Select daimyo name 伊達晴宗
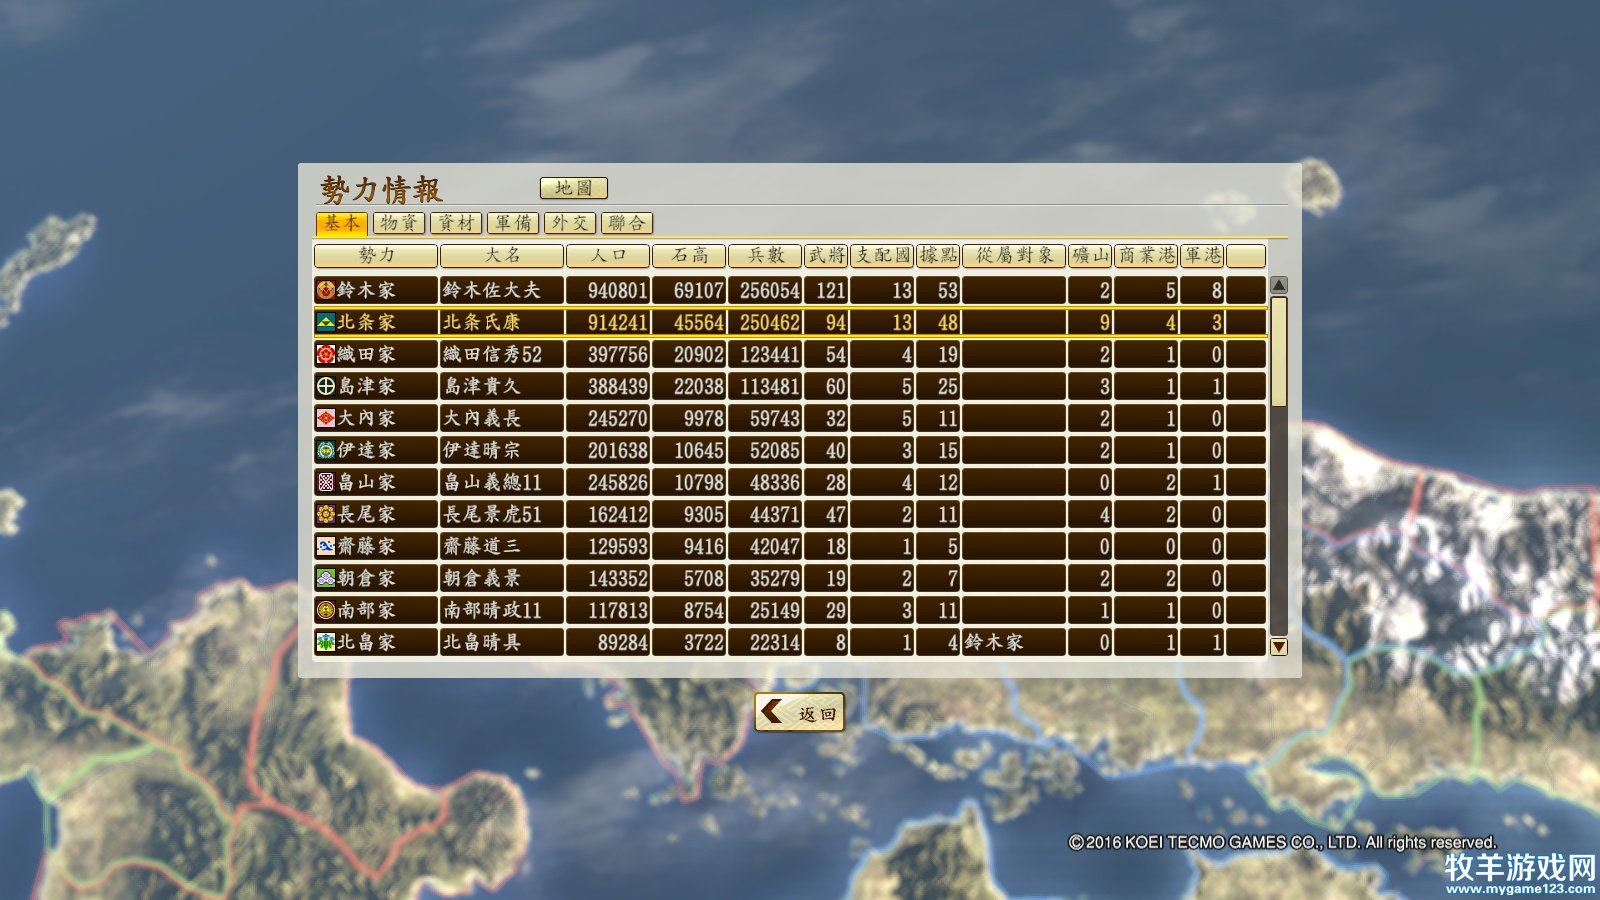Viewport: 1600px width, 900px height. pos(481,450)
